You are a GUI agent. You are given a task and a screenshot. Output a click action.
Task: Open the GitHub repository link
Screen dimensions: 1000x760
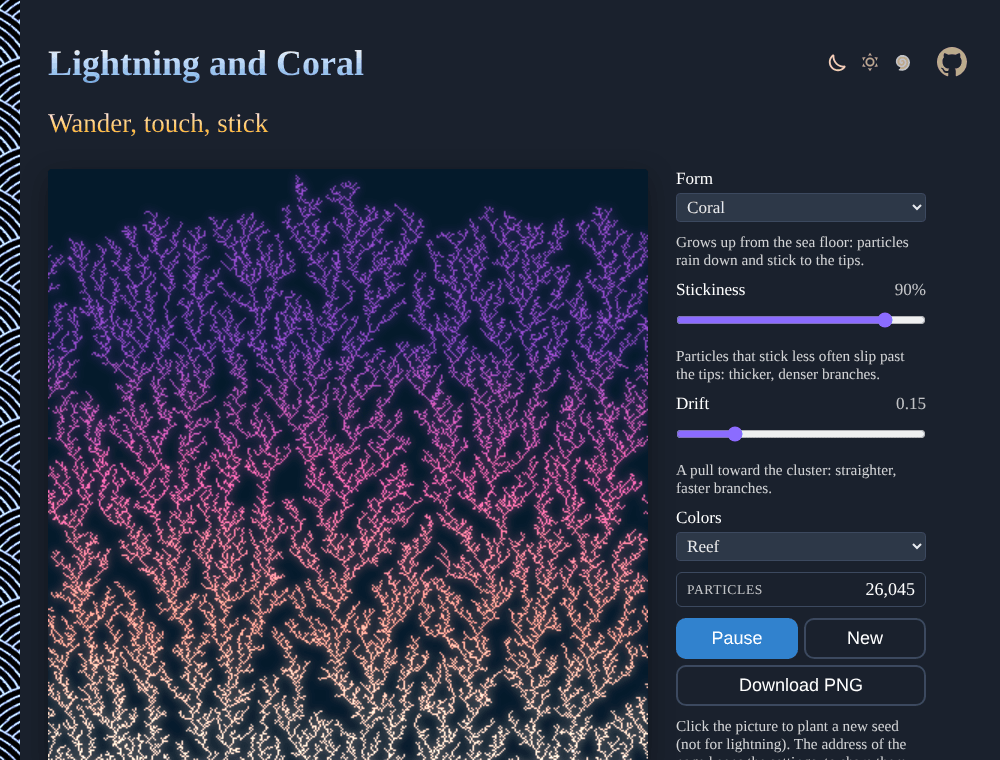952,62
